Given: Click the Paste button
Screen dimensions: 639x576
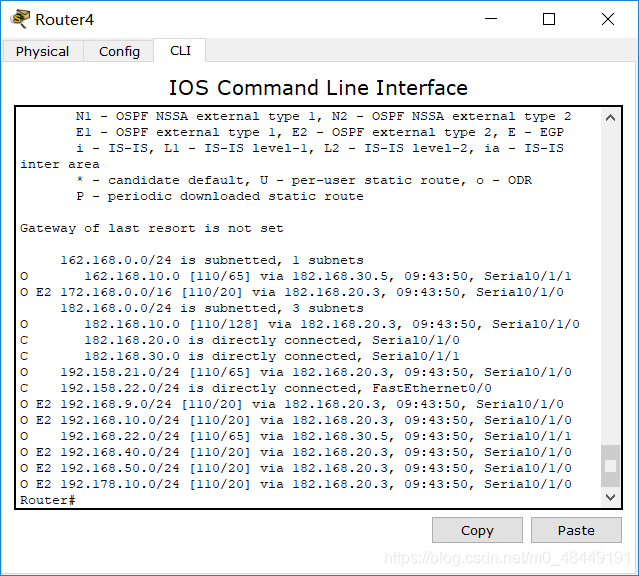Looking at the screenshot, I should pos(576,530).
